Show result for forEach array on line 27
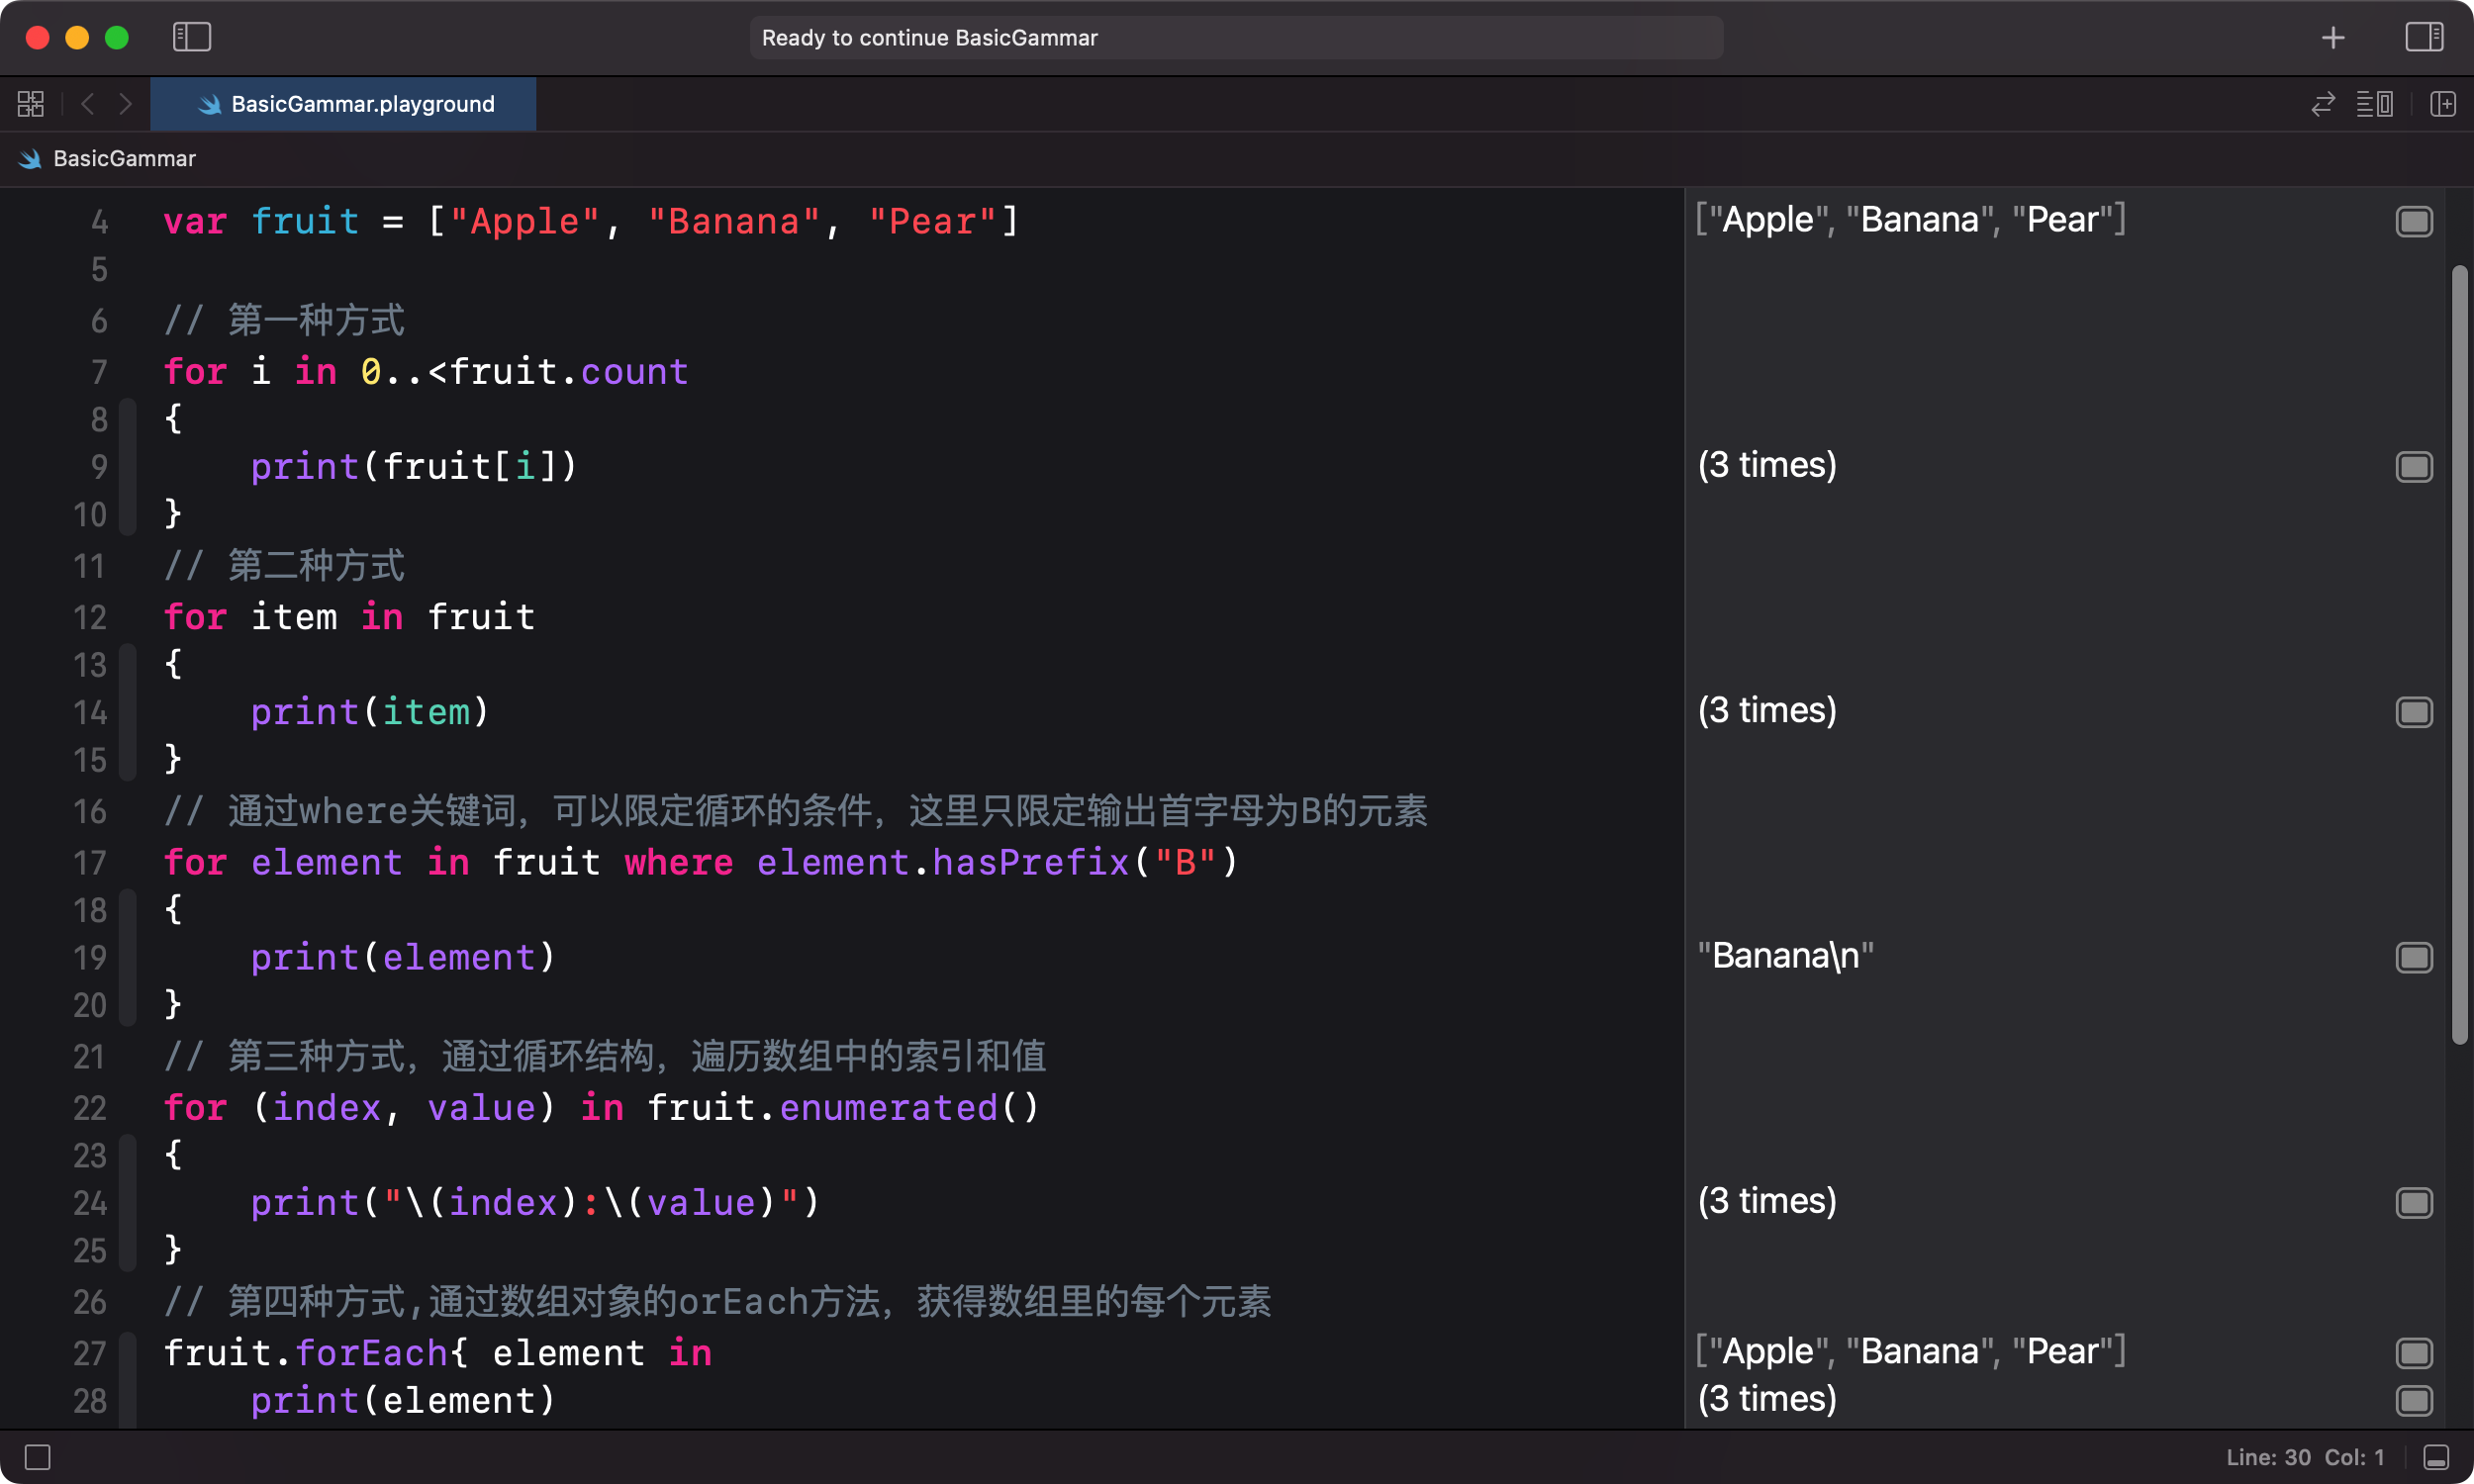2474x1484 pixels. pos(2414,1353)
